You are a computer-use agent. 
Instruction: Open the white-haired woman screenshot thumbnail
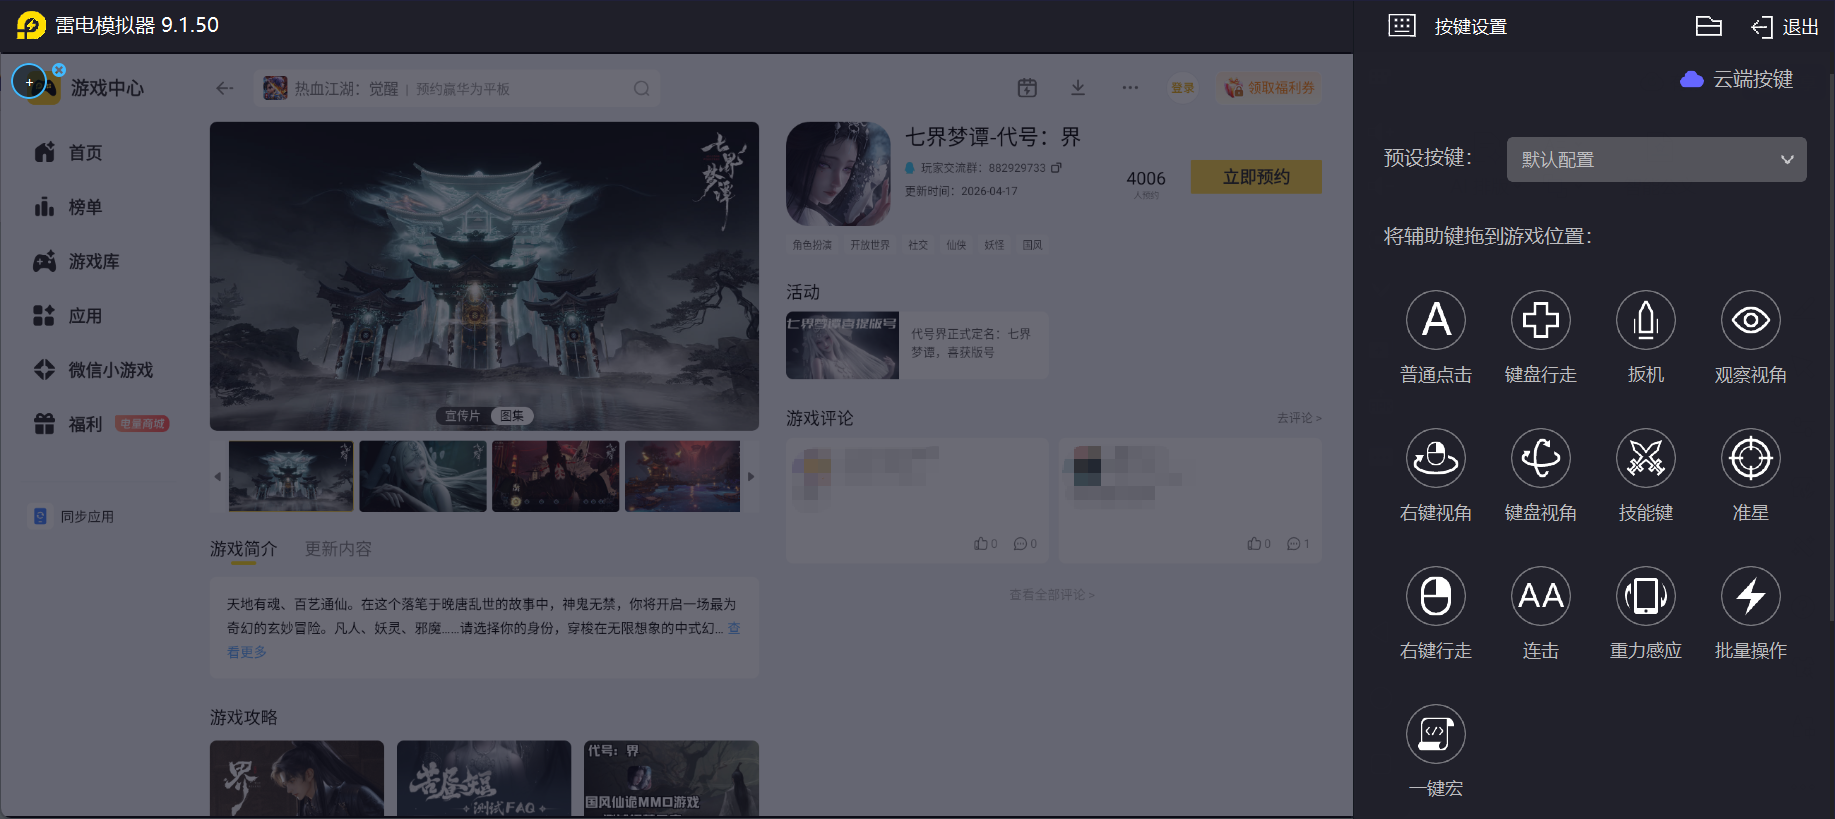tap(423, 476)
